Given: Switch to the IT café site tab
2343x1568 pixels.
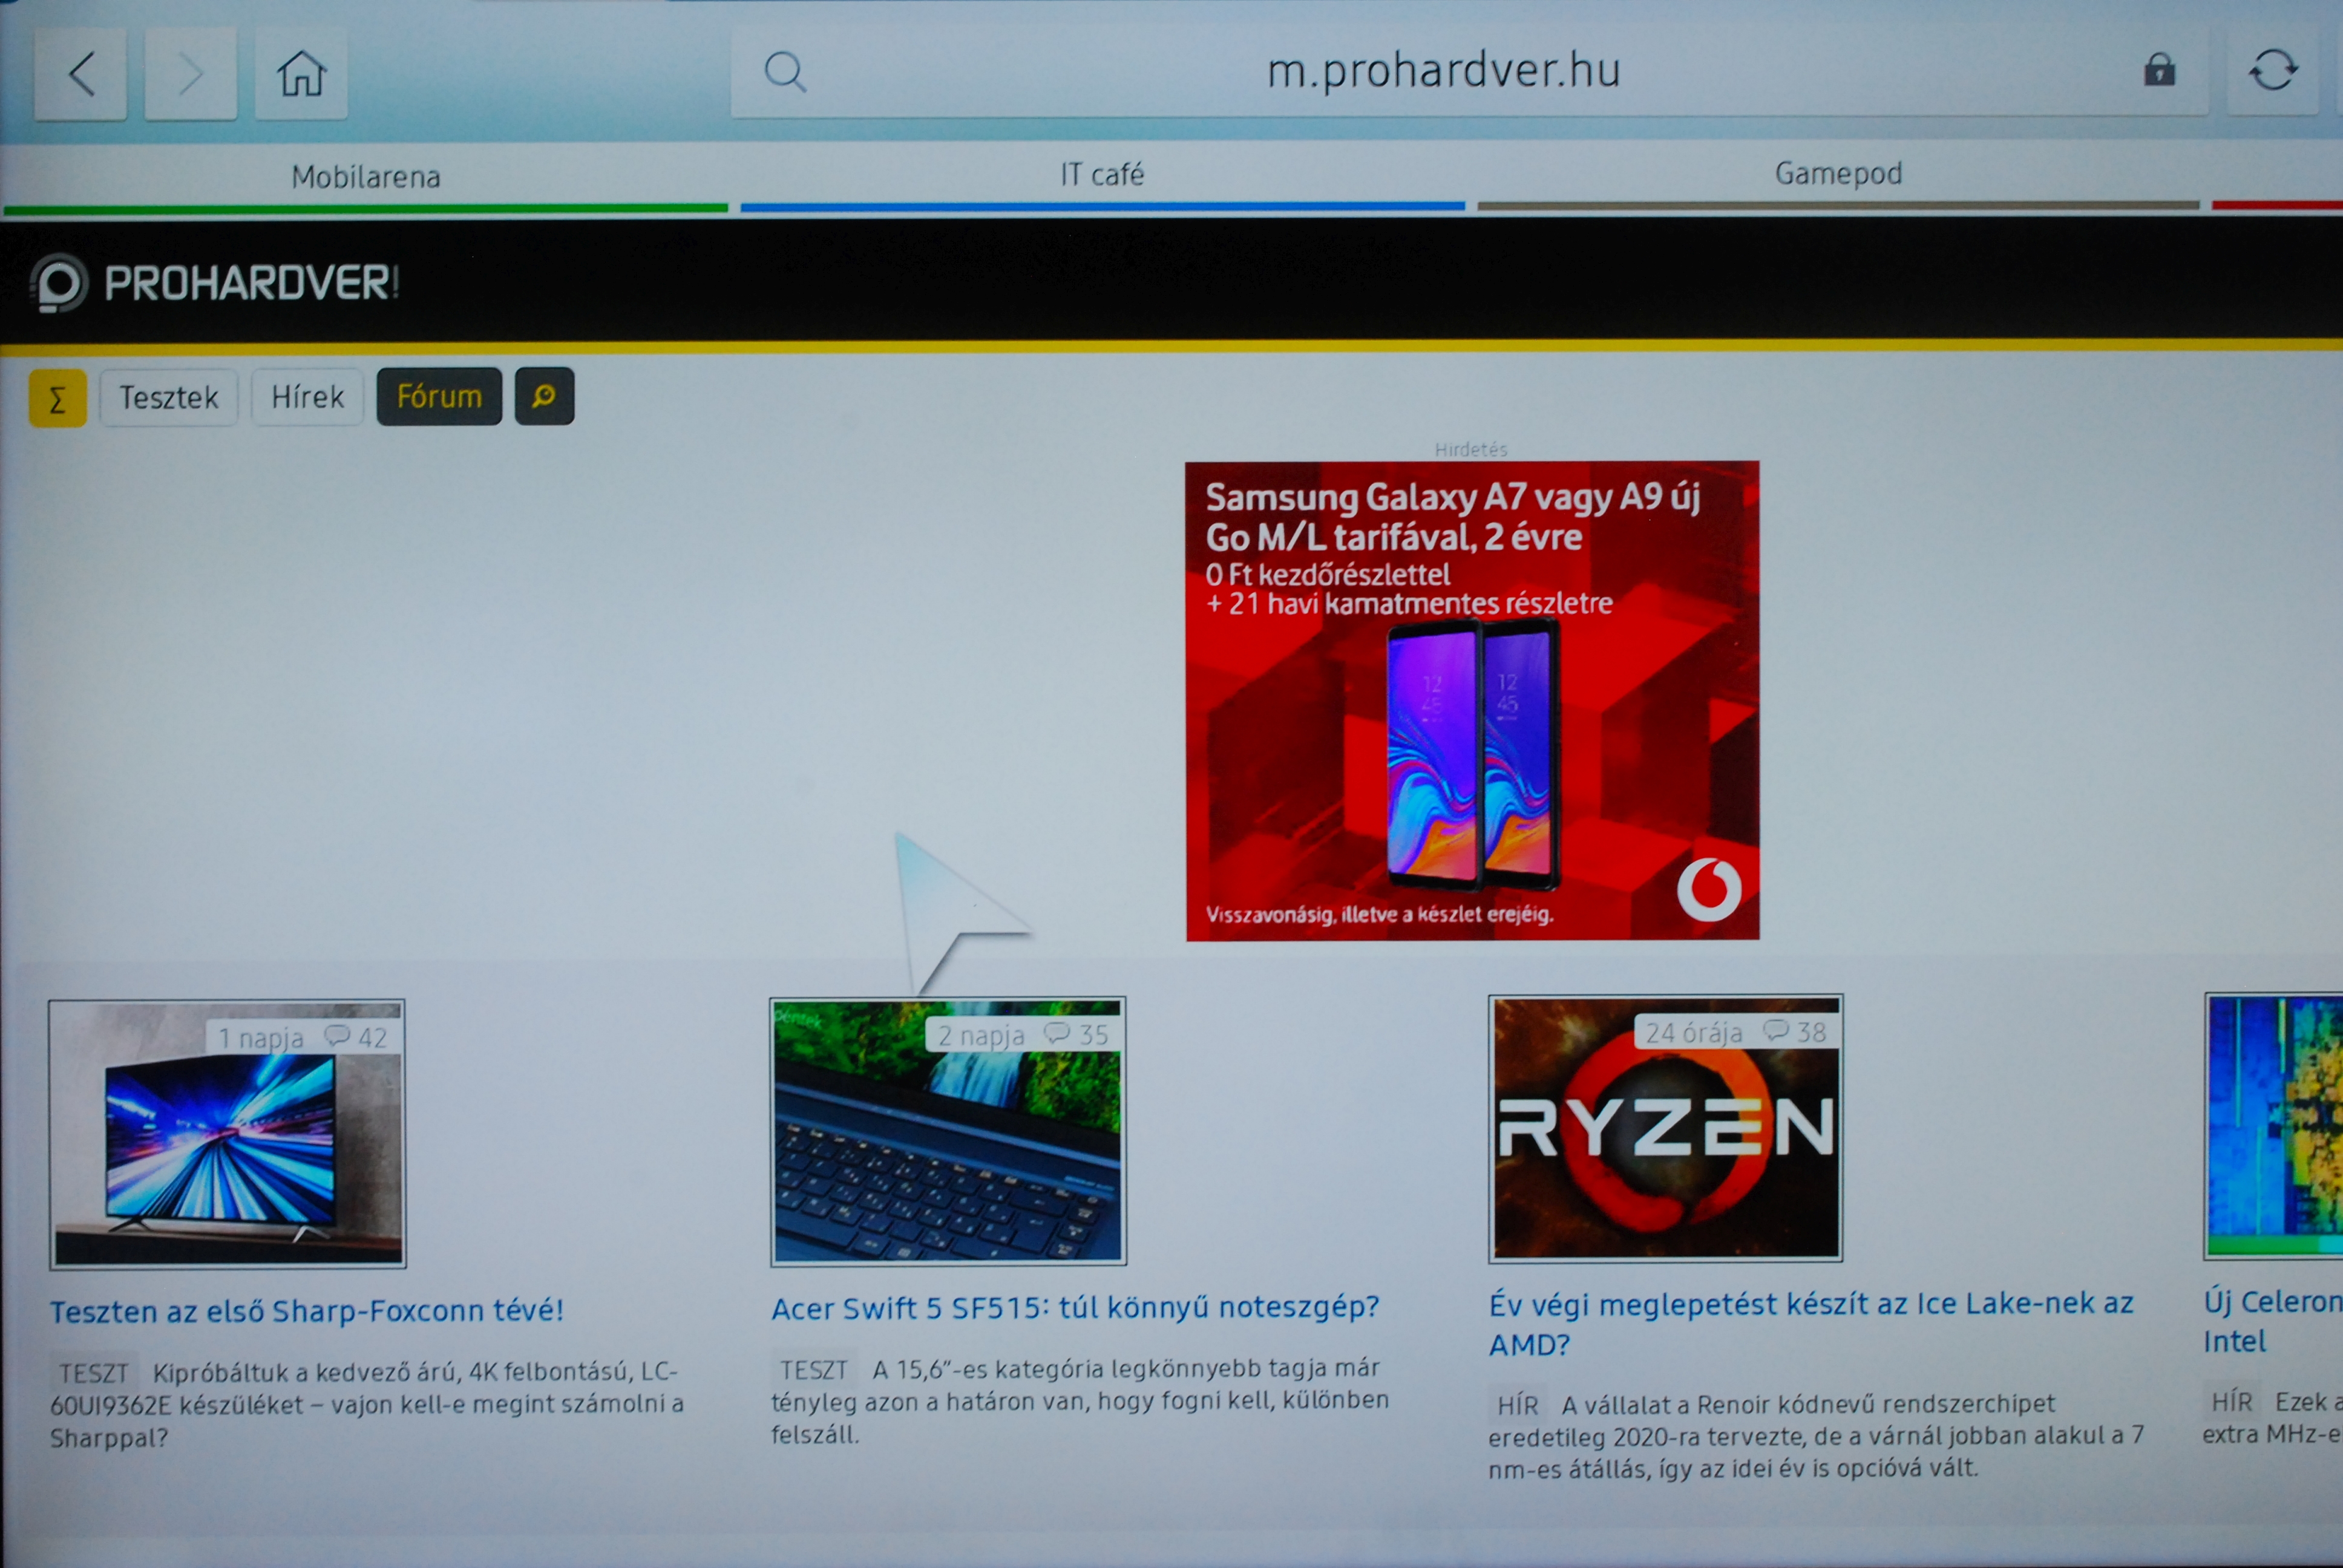Looking at the screenshot, I should [x=1102, y=175].
